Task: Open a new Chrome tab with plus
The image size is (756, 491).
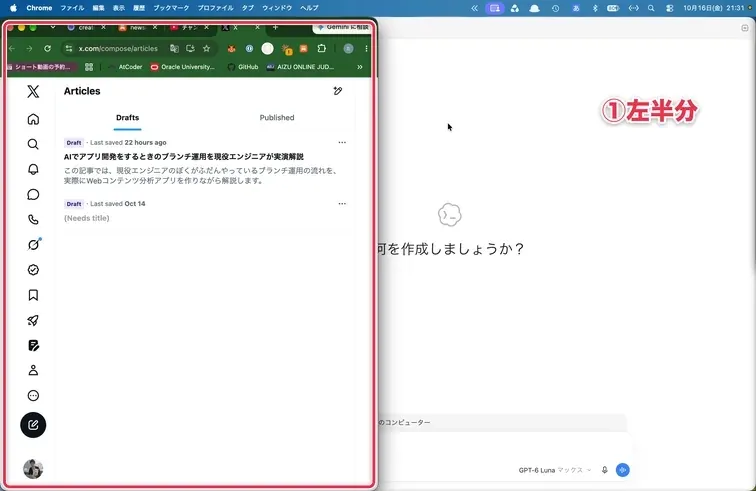Action: 275,27
